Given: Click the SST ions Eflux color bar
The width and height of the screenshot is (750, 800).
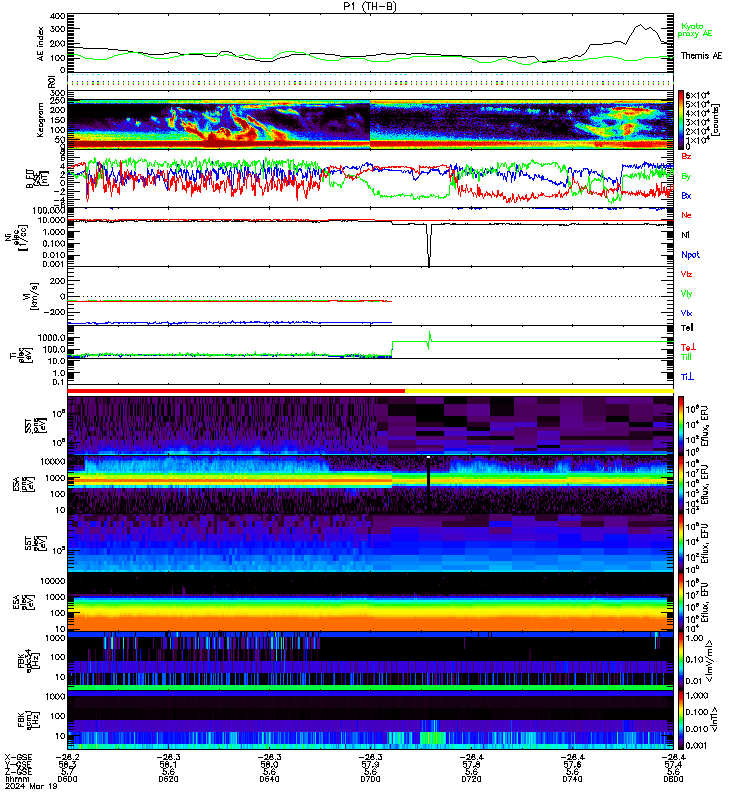Looking at the screenshot, I should 681,424.
